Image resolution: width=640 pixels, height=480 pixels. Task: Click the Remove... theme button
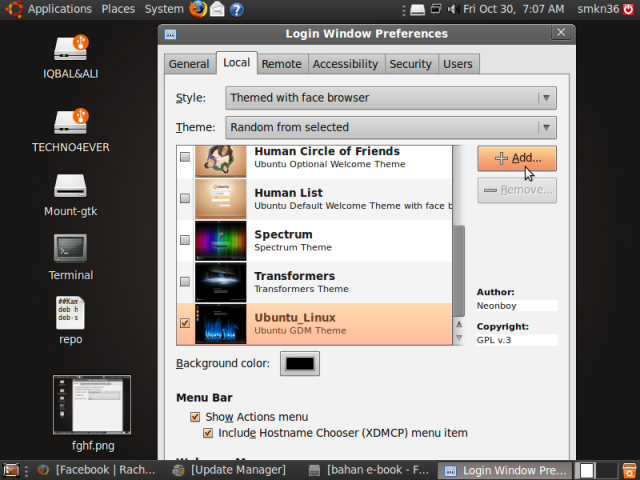coord(517,190)
